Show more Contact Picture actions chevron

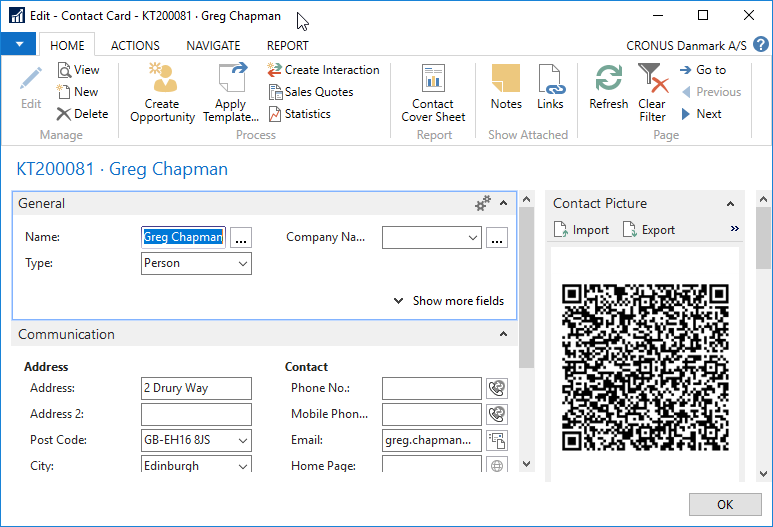(x=735, y=229)
